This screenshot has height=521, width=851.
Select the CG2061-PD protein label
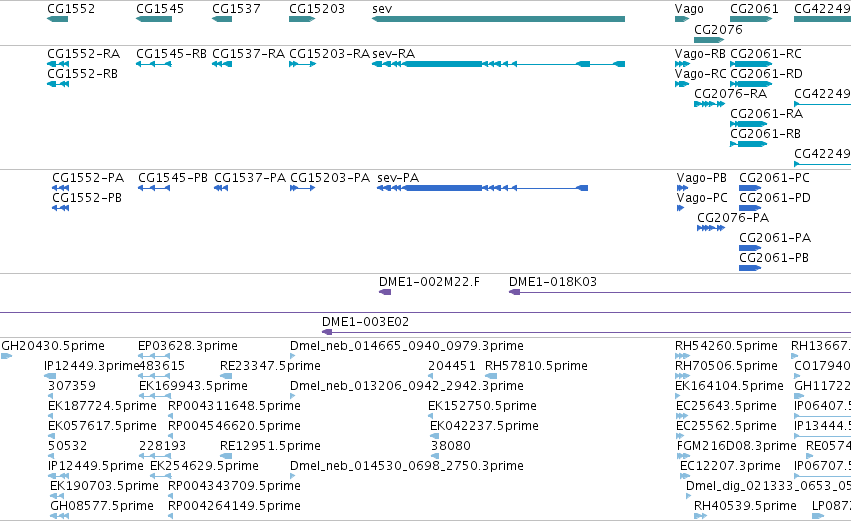[775, 198]
